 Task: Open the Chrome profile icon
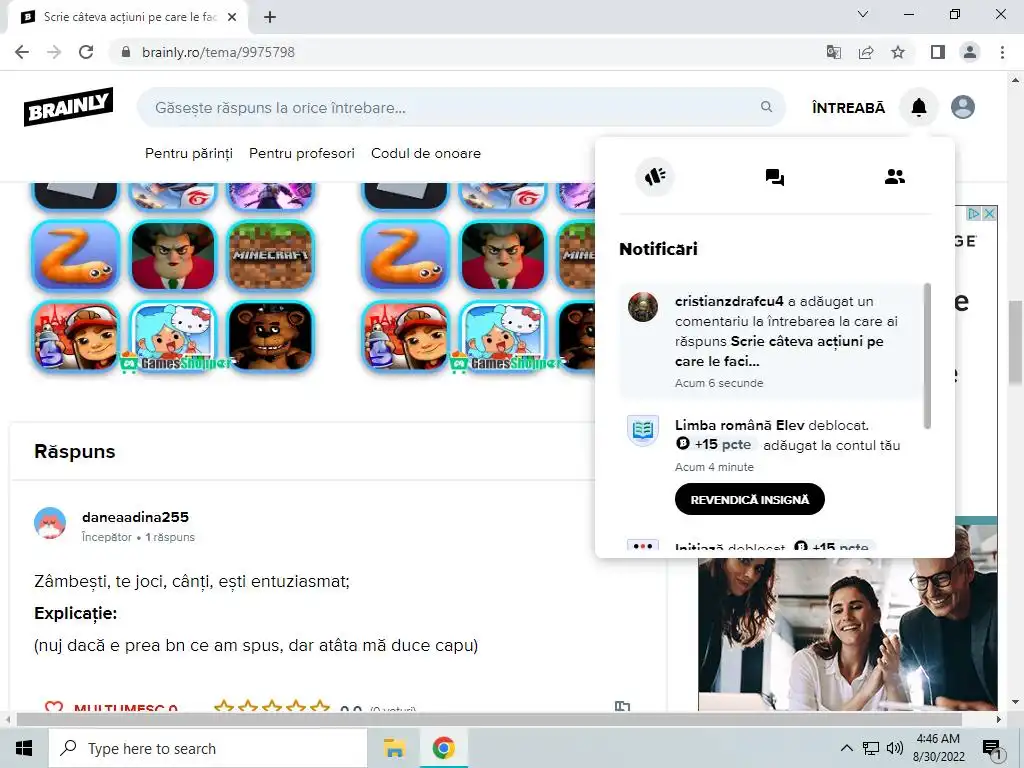pyautogui.click(x=970, y=52)
